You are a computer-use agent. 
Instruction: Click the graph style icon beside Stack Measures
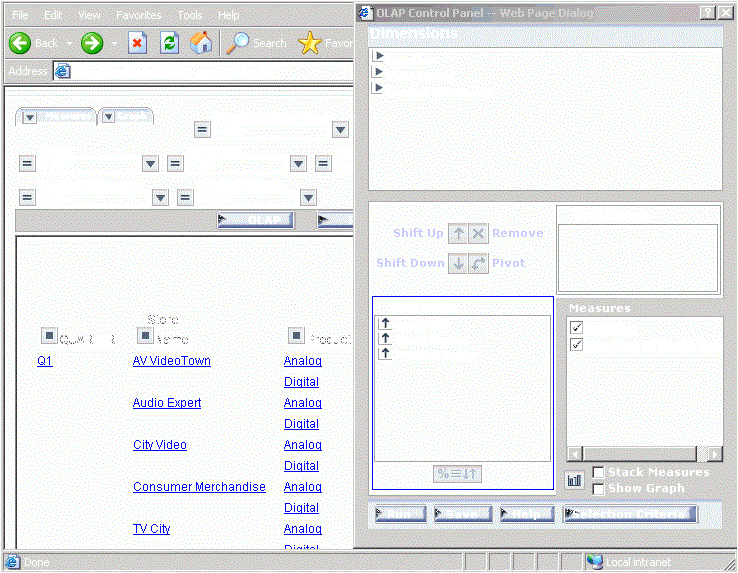pos(574,480)
